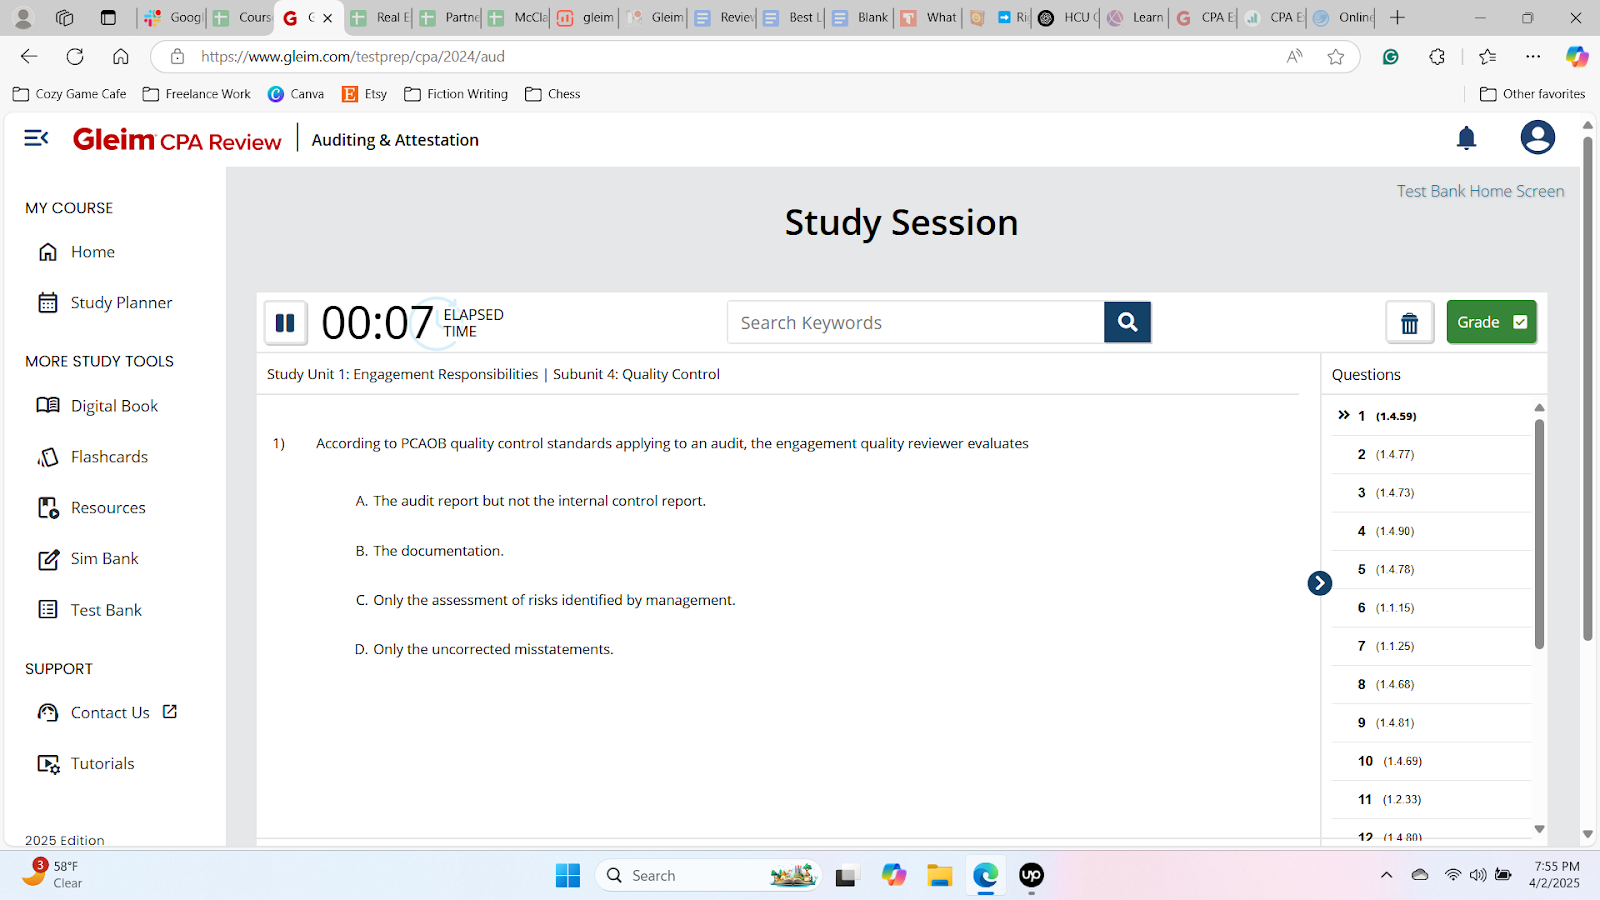
Task: Click the keyword search magnifier button
Action: [x=1127, y=322]
